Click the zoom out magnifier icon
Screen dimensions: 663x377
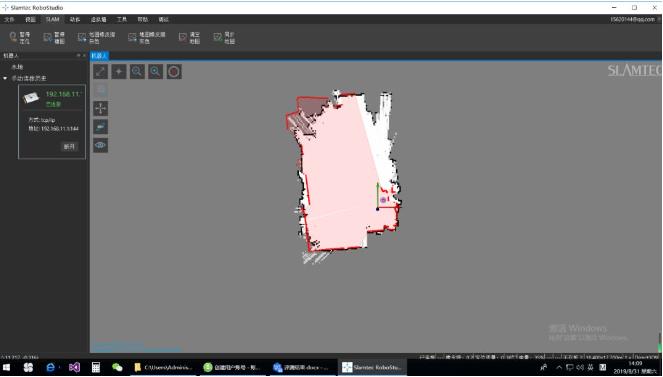click(137, 71)
